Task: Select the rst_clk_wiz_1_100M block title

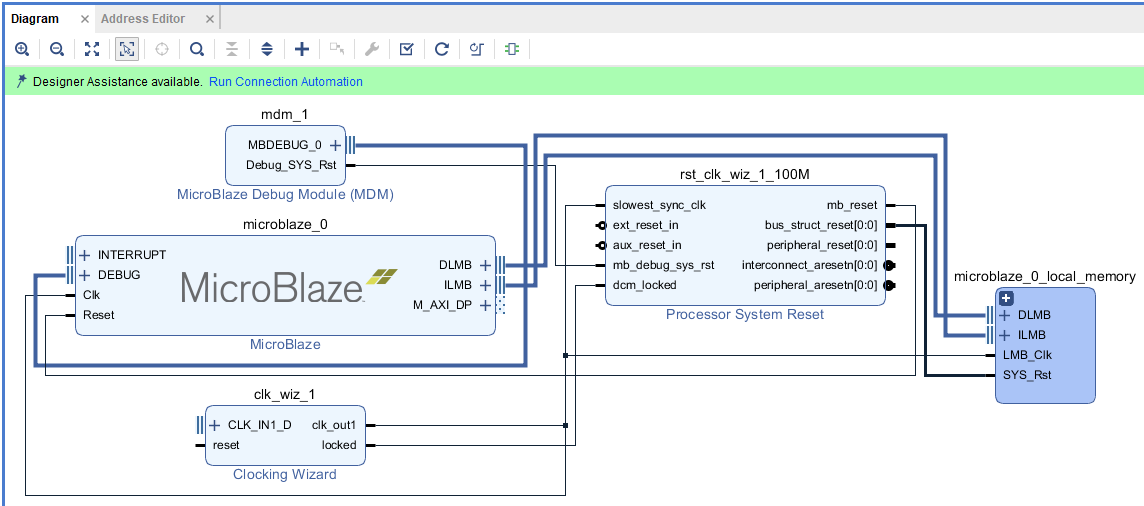Action: 745,174
